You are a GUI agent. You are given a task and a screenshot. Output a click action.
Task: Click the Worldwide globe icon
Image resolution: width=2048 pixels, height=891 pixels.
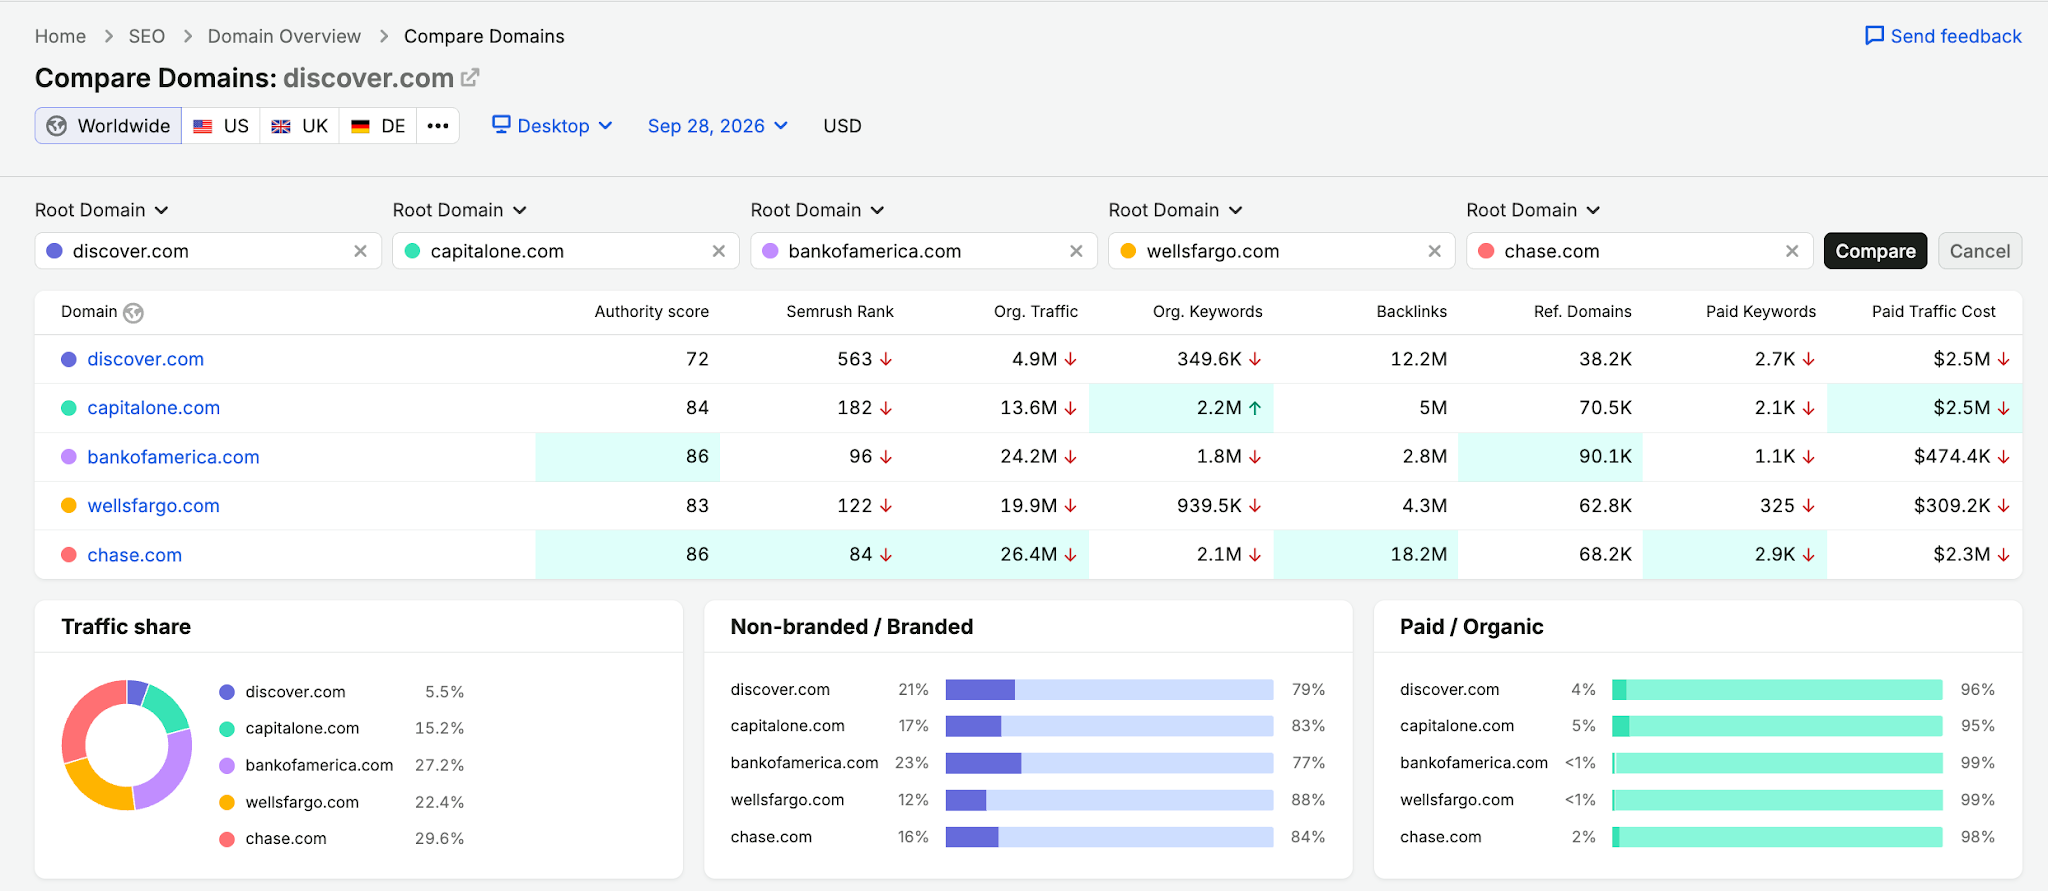click(57, 126)
